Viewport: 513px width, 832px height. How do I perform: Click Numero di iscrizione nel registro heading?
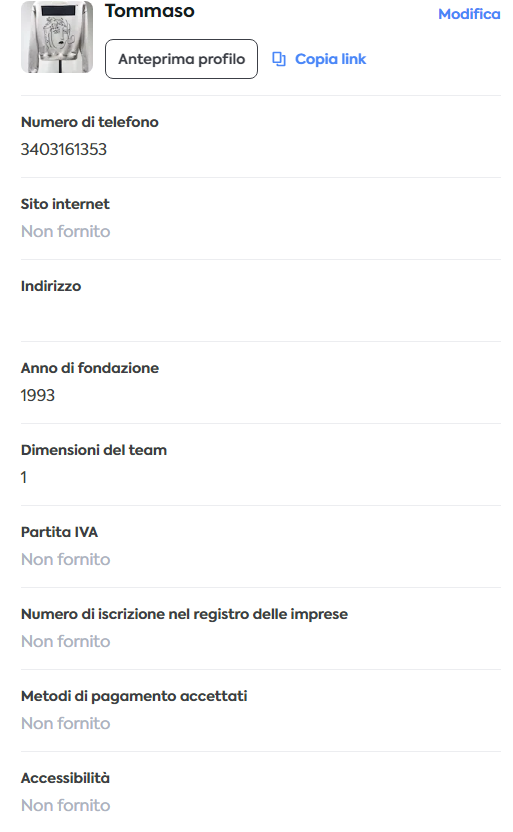[185, 614]
